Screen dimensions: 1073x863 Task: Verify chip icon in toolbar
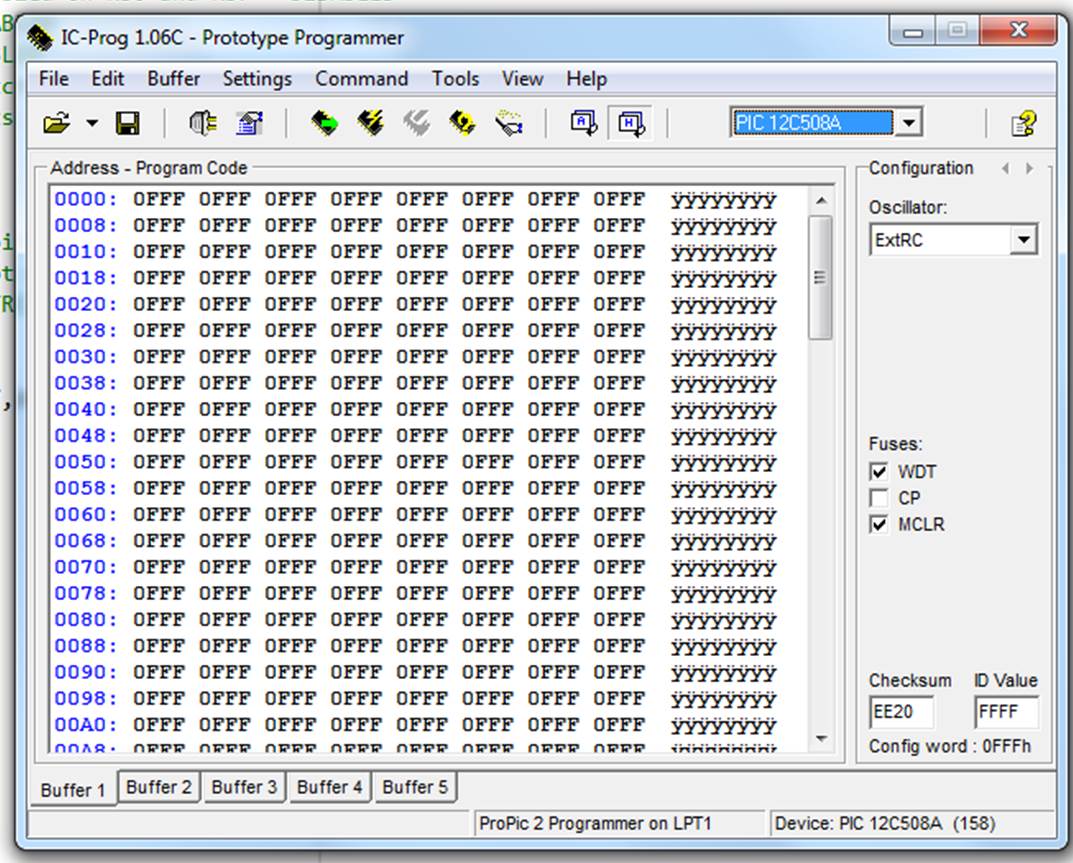(x=509, y=123)
